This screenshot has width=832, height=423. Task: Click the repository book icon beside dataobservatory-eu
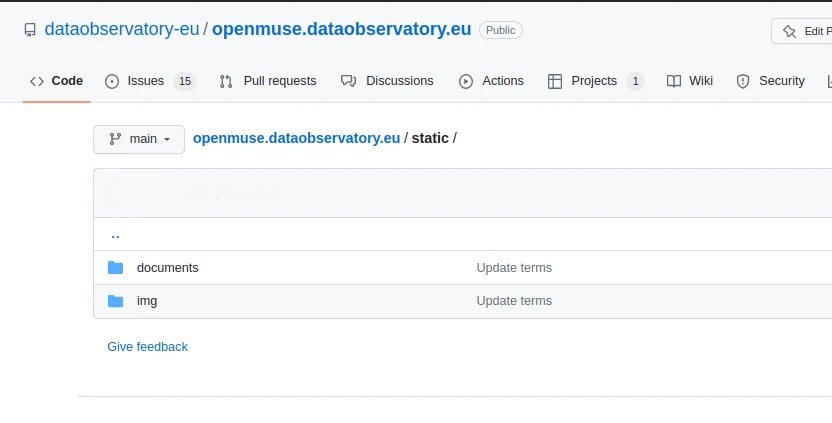pyautogui.click(x=30, y=30)
